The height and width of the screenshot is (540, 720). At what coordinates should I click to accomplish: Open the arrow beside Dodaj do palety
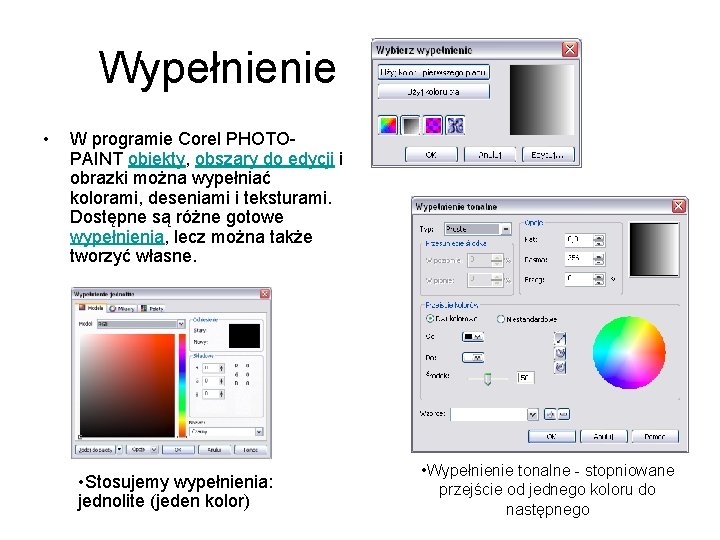pyautogui.click(x=119, y=449)
